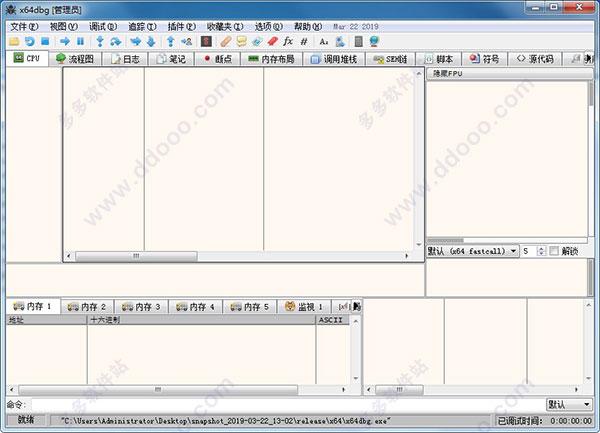Click the disassembly horizontal scrollbar thumb

[136, 256]
